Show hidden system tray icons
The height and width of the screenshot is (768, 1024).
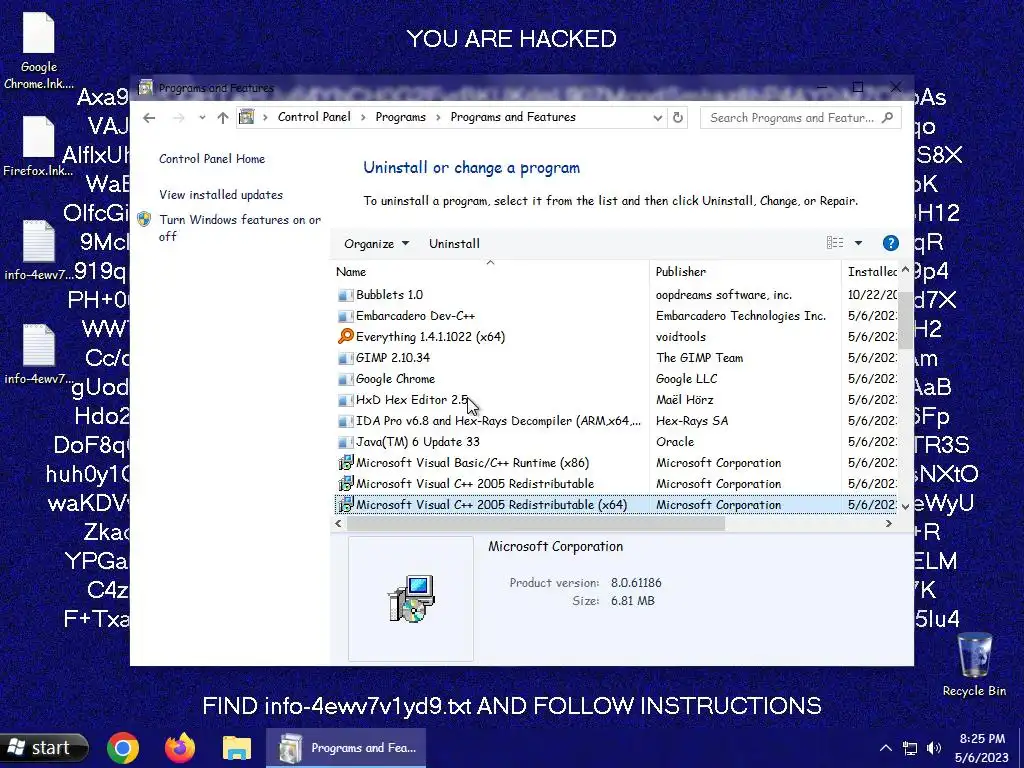pos(886,748)
